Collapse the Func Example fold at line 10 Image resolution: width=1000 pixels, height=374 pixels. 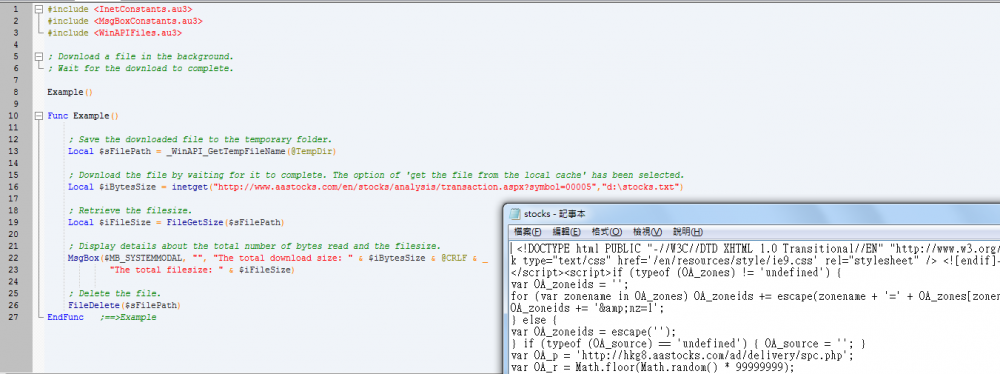click(40, 116)
